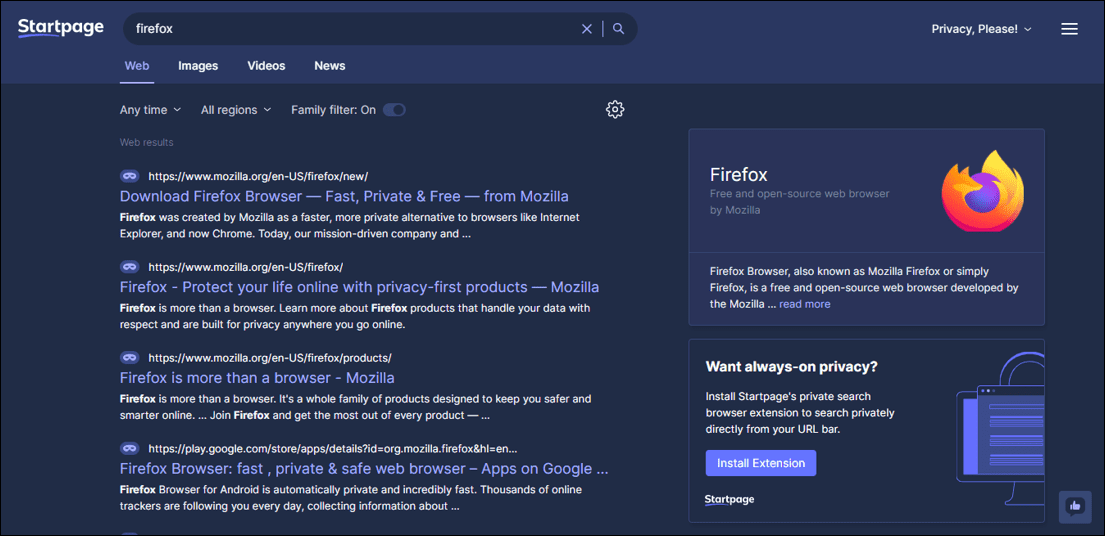Clear the search box with X icon
Image resolution: width=1105 pixels, height=536 pixels.
(x=586, y=29)
